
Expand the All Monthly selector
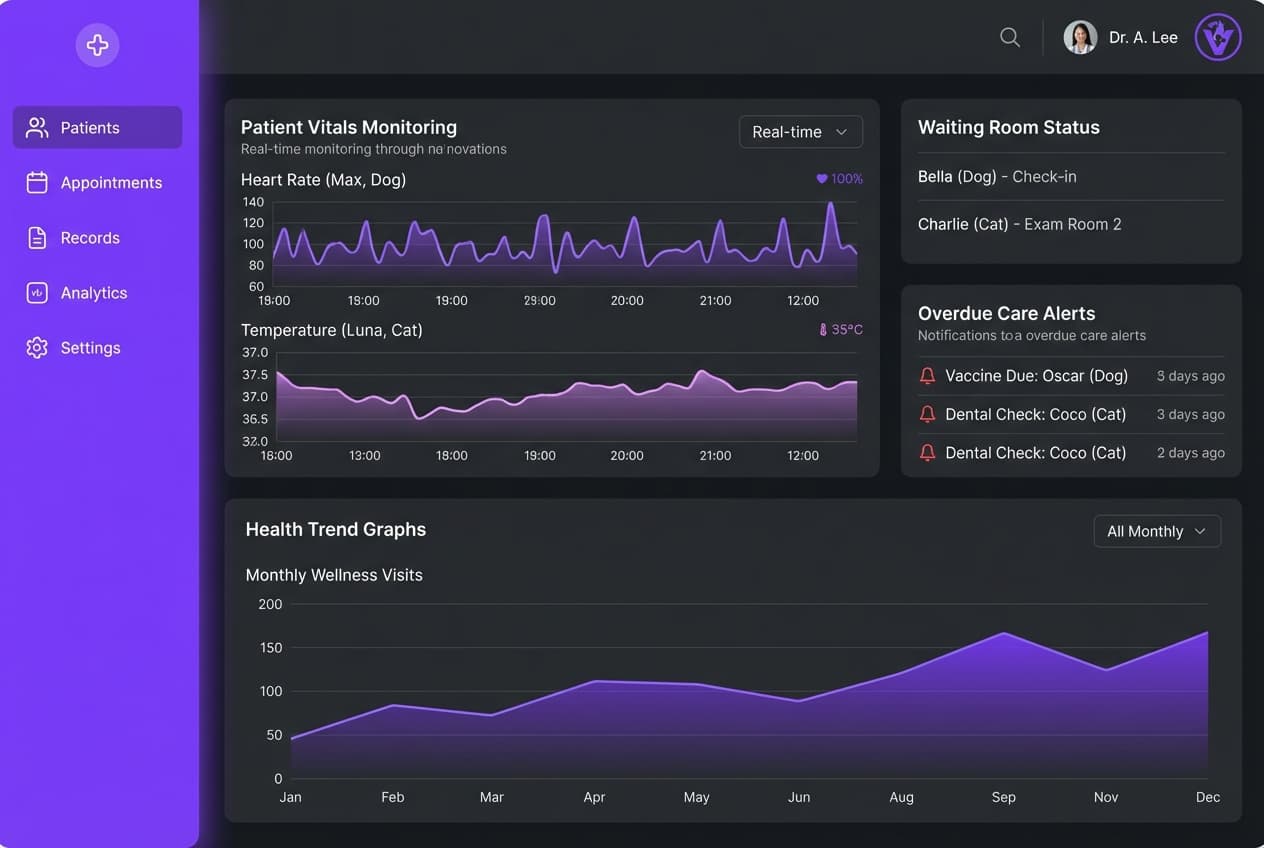pyautogui.click(x=1157, y=531)
